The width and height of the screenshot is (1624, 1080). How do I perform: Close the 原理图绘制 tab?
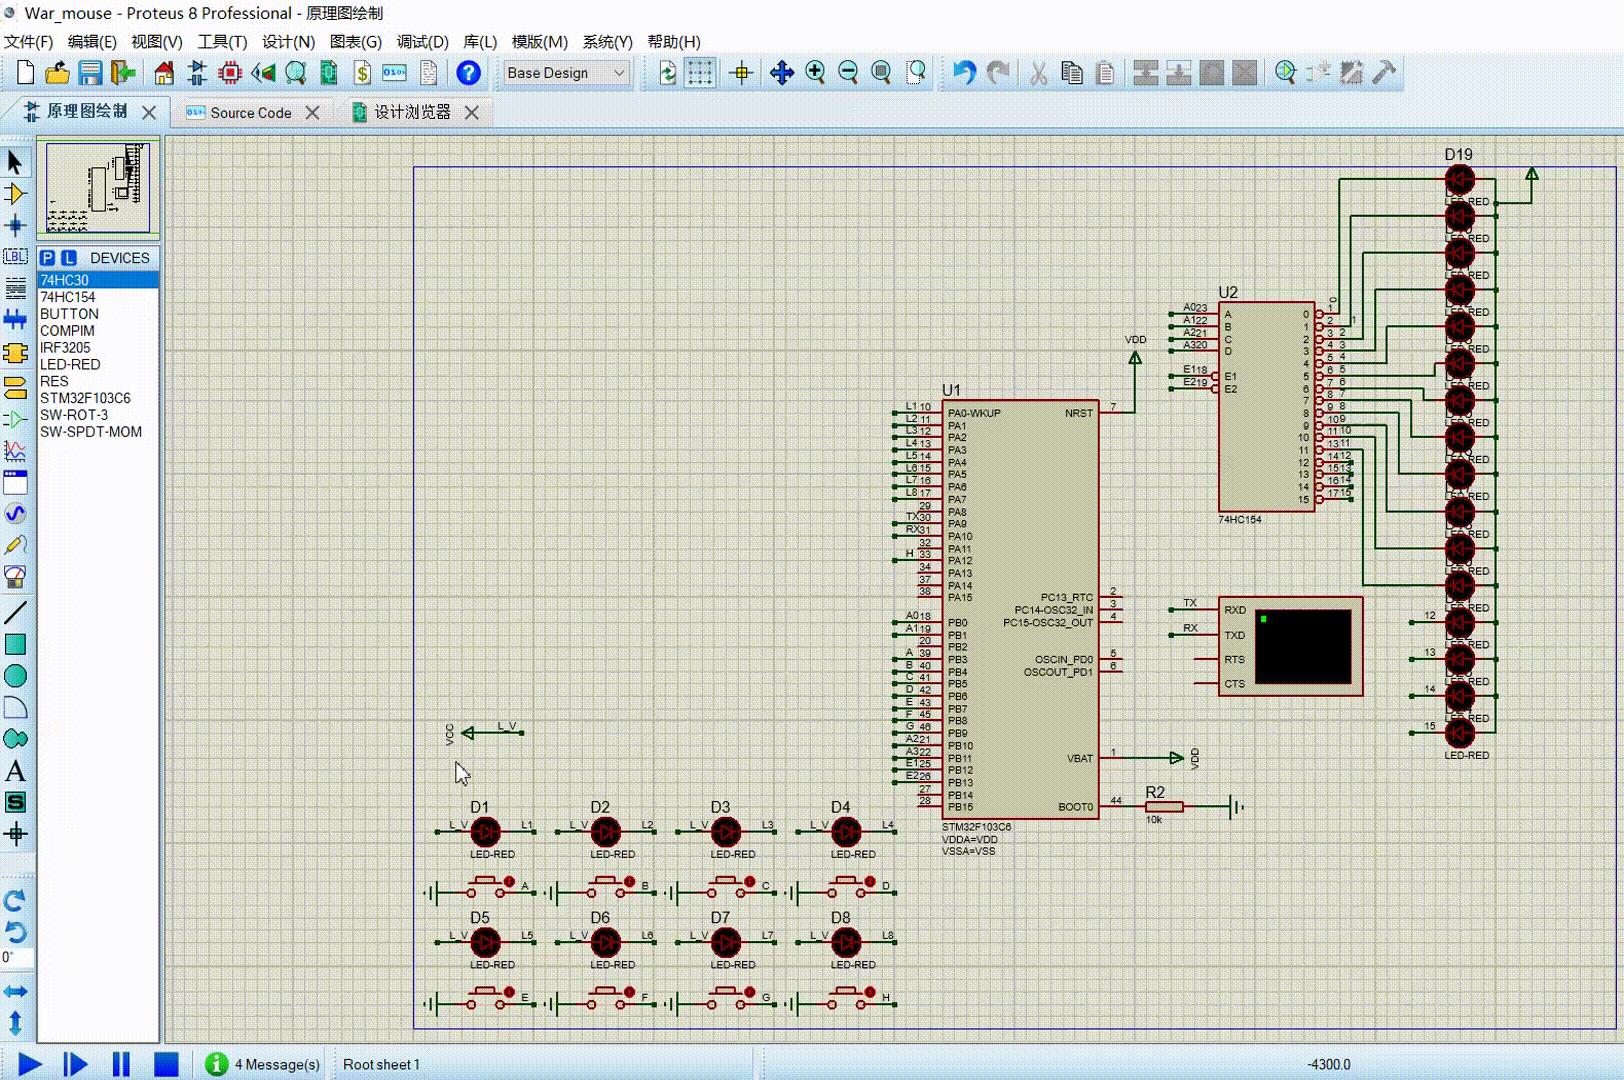click(149, 112)
